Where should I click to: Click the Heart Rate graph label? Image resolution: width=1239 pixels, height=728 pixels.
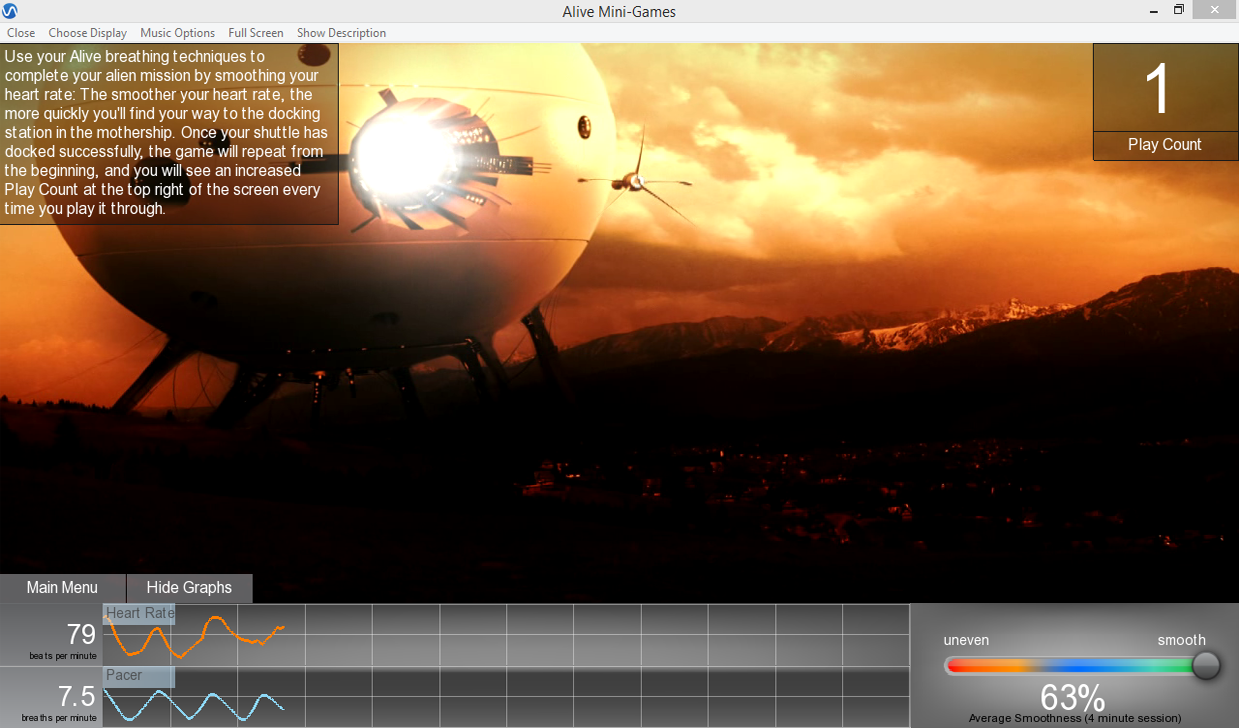tap(139, 614)
